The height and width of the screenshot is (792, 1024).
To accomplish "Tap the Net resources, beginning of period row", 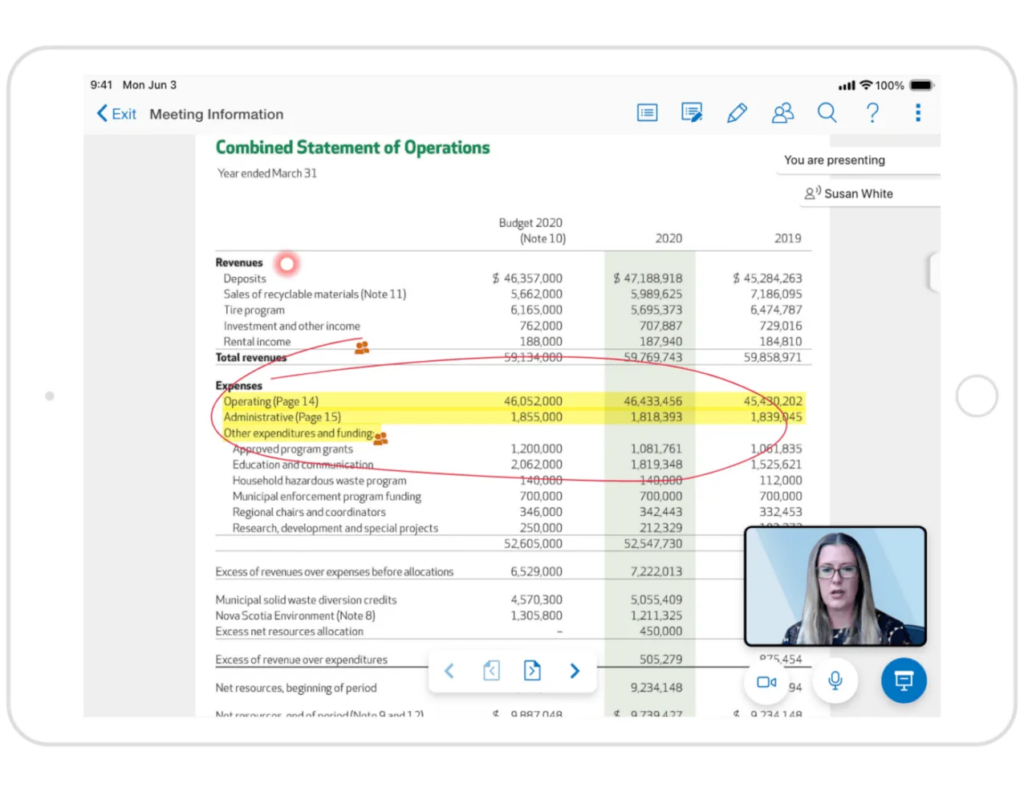I will point(296,688).
